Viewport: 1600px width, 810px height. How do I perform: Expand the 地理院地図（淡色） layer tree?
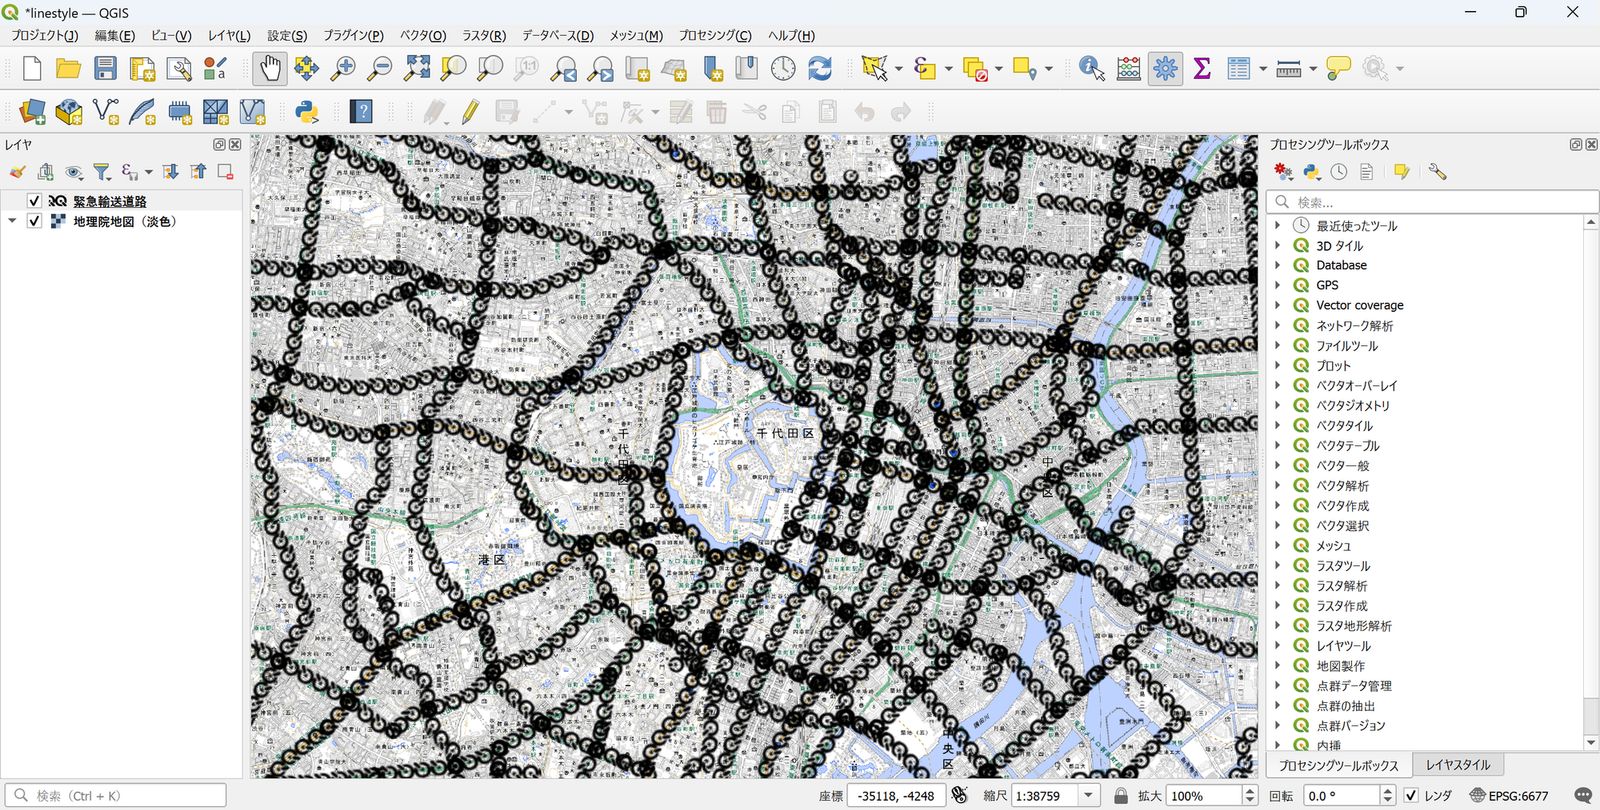click(x=13, y=221)
